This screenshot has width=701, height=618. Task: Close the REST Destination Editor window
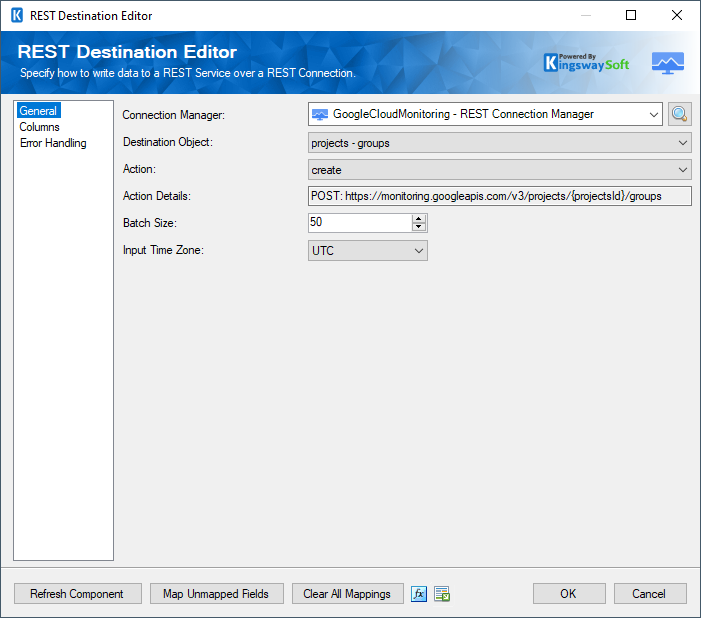(x=677, y=15)
